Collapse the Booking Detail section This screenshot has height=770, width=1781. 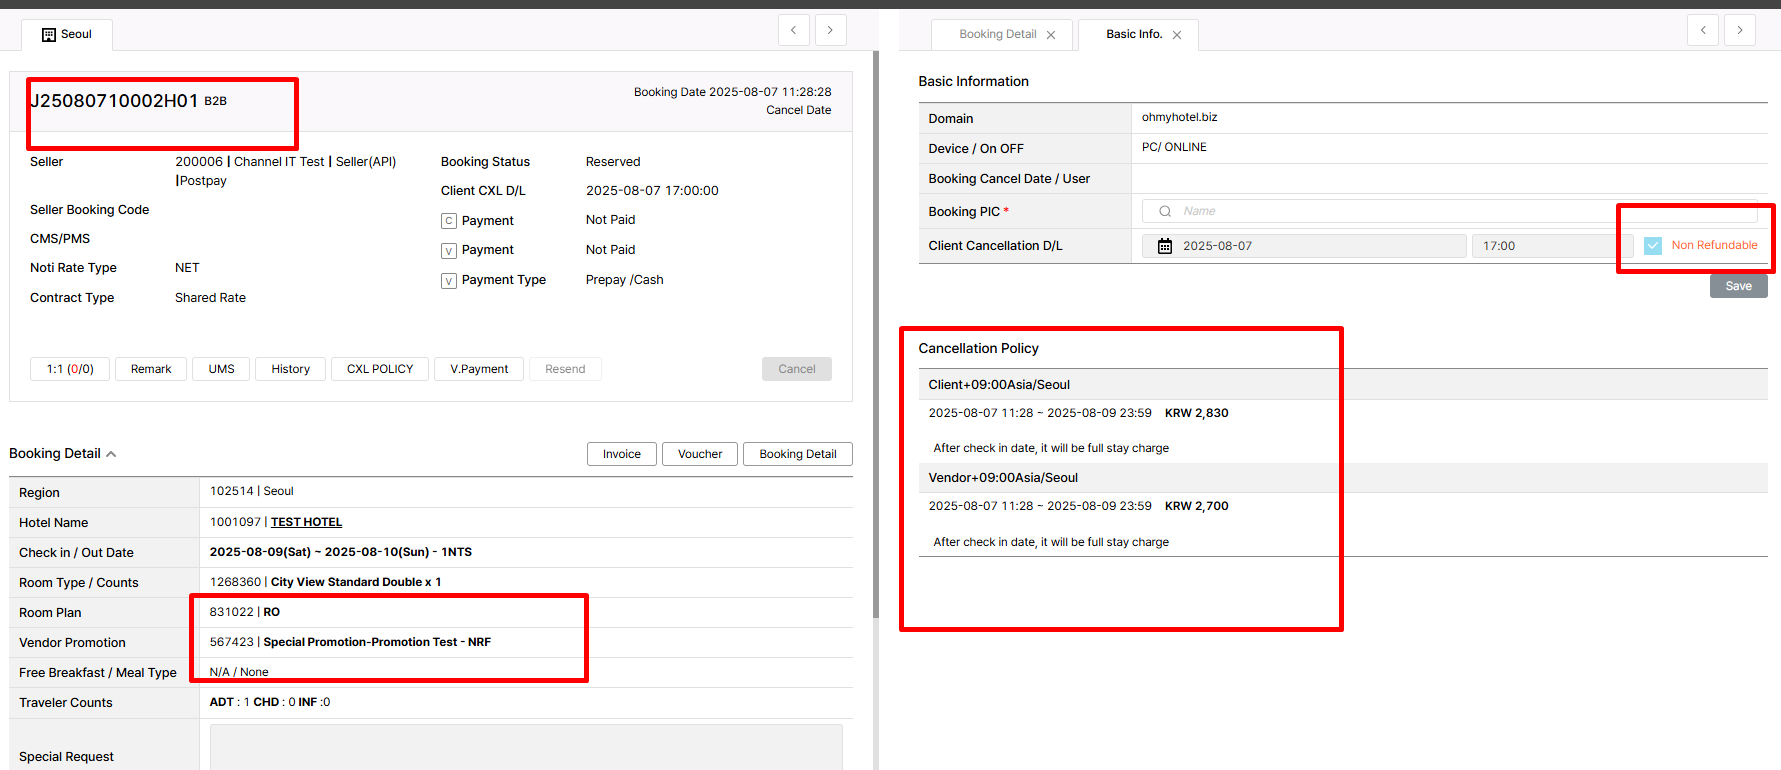tap(111, 454)
